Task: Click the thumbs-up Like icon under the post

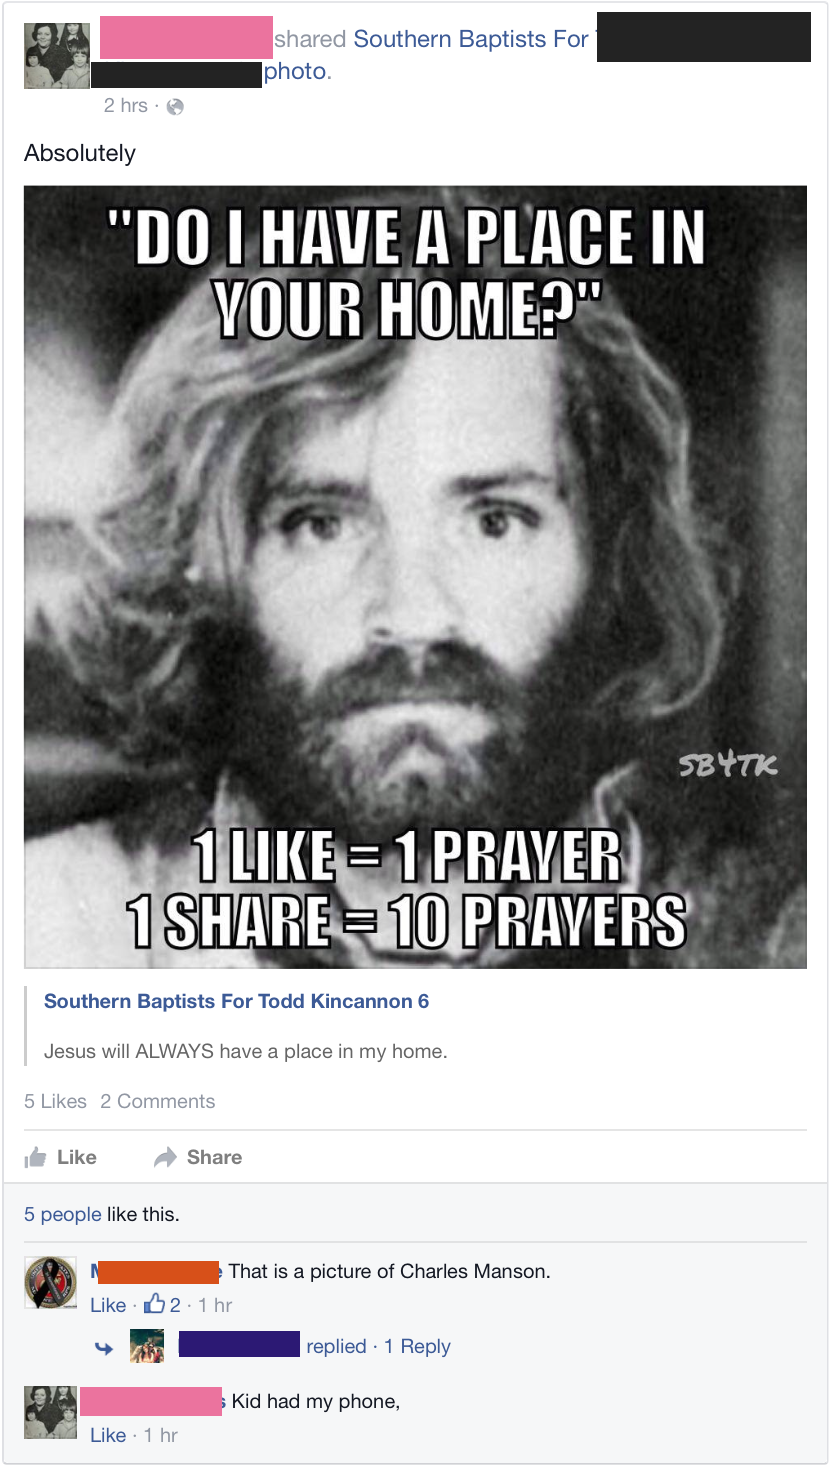Action: point(35,1157)
